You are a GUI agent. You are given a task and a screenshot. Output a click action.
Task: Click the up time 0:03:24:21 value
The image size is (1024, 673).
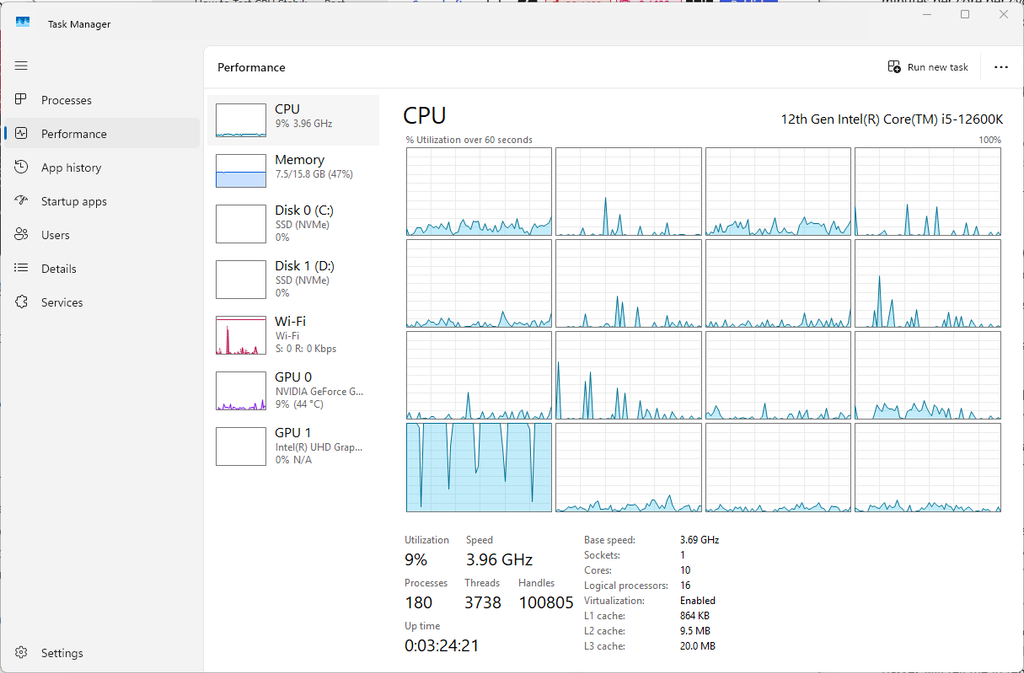point(441,646)
